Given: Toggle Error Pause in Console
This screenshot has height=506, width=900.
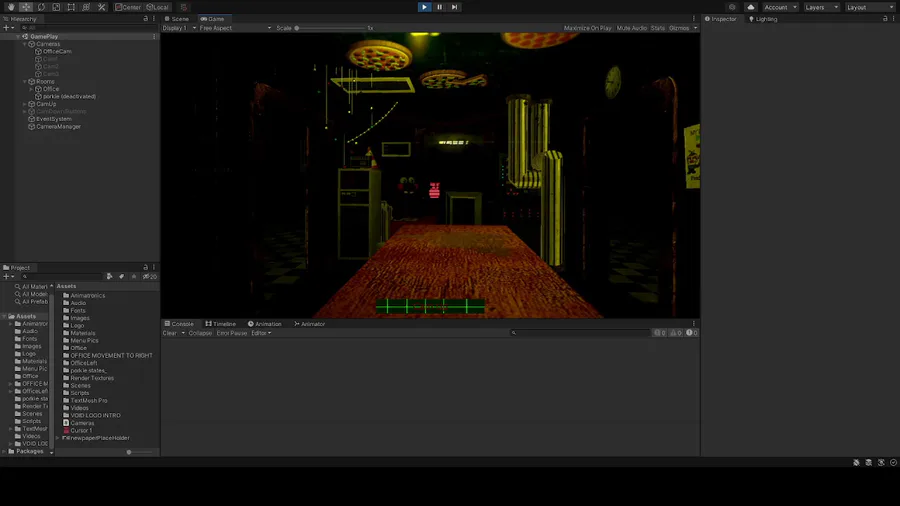Looking at the screenshot, I should point(232,333).
